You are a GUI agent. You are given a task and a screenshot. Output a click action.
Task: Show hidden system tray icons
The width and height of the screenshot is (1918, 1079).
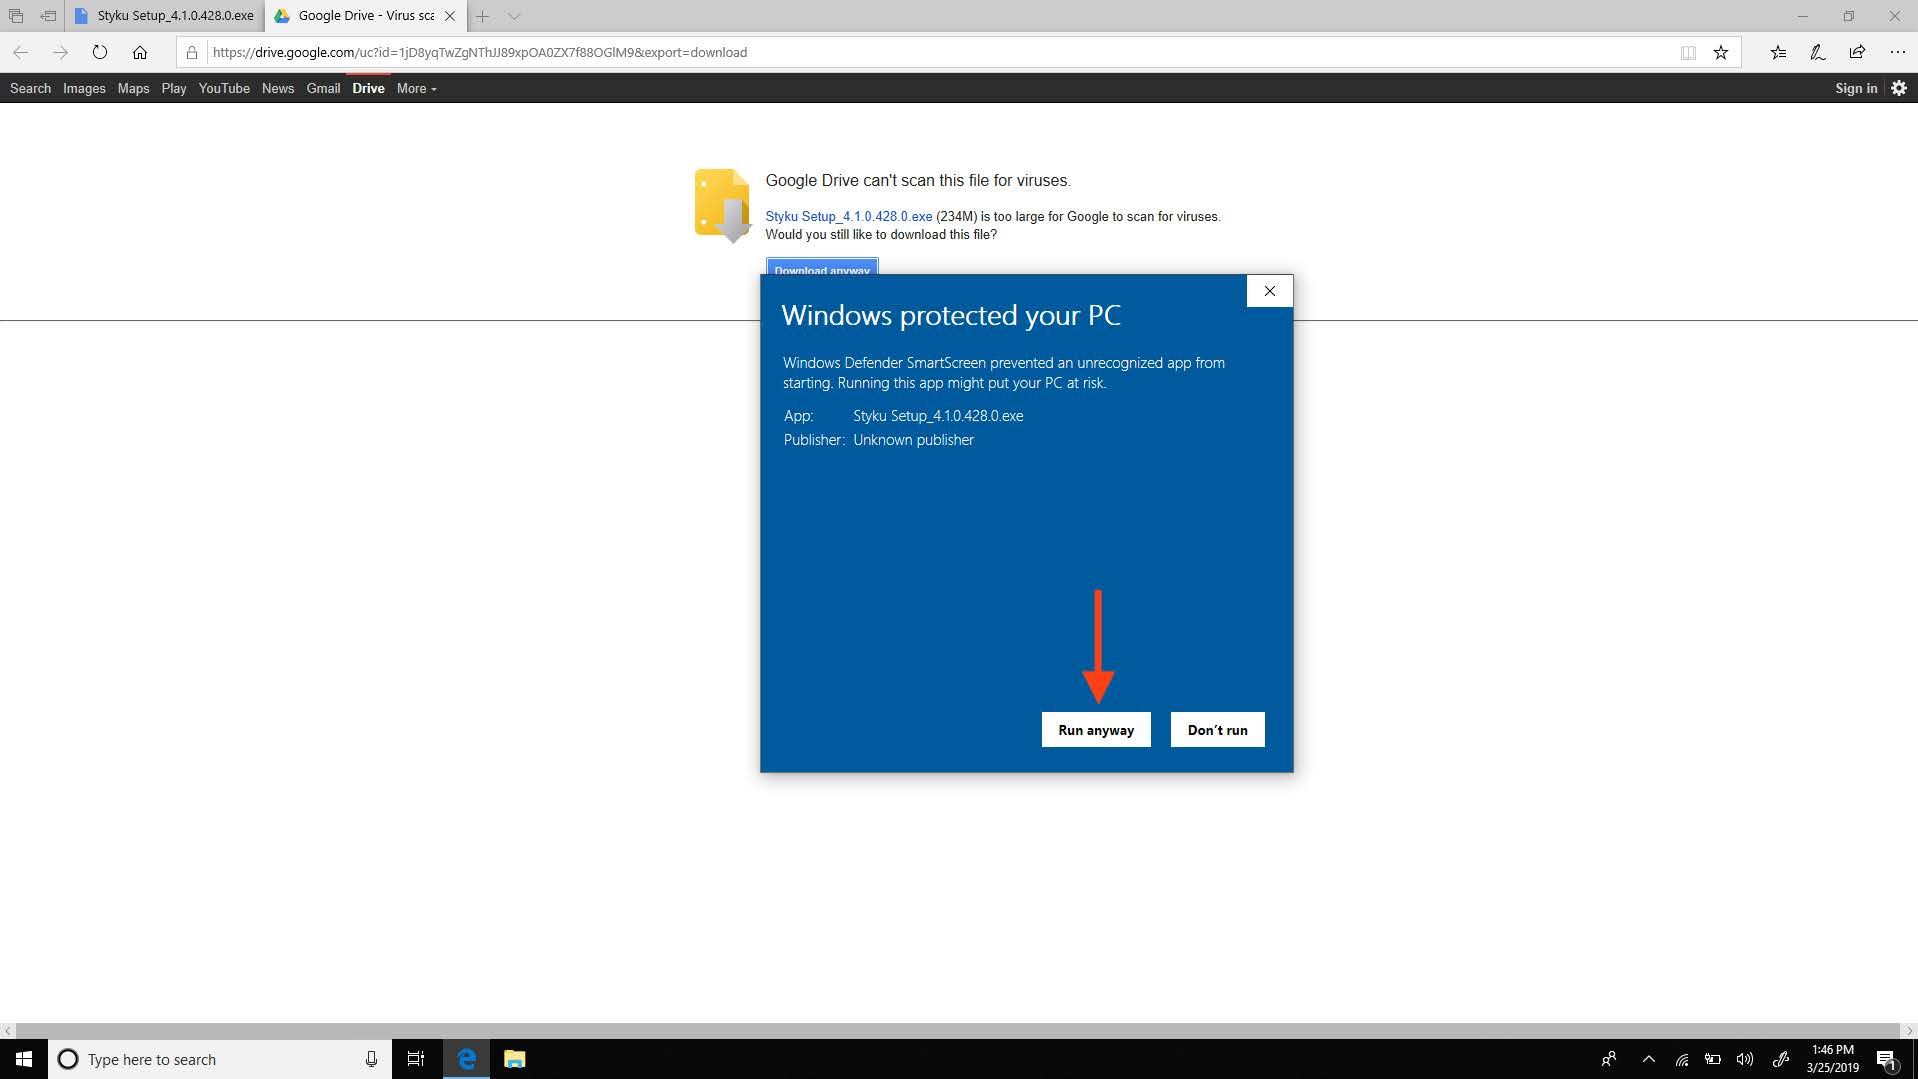click(1649, 1059)
